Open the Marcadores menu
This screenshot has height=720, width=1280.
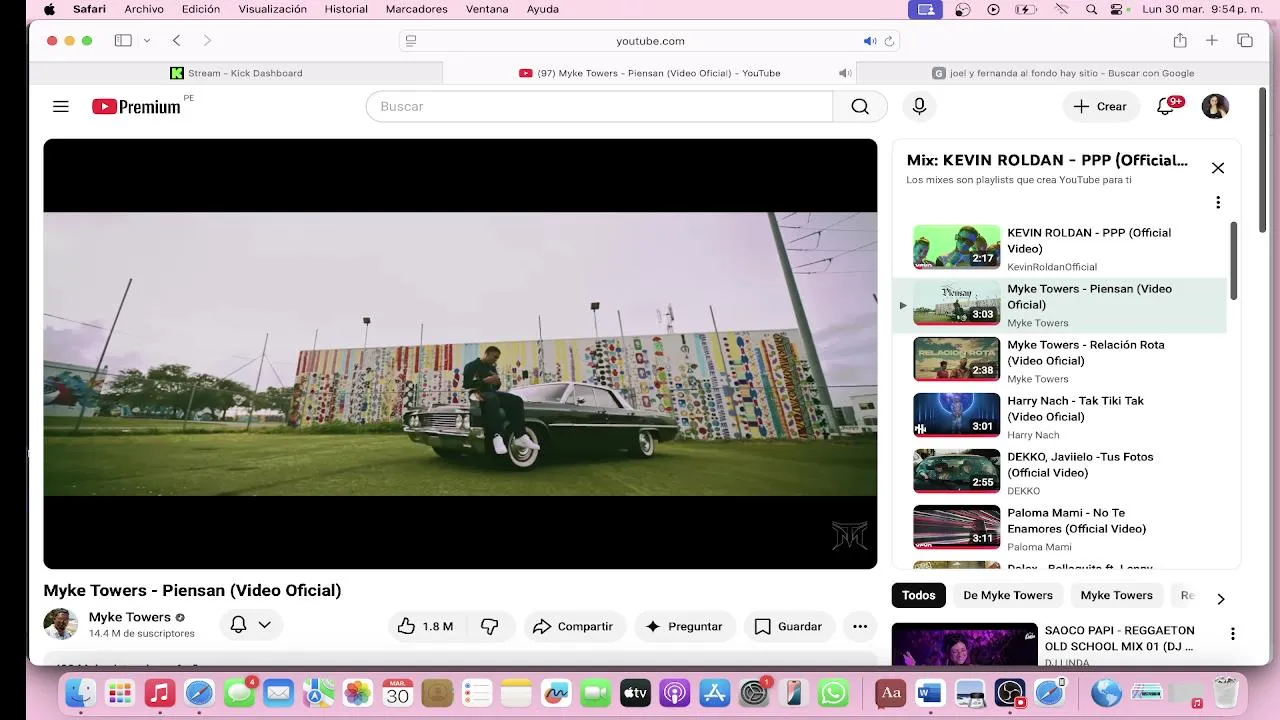coord(416,9)
